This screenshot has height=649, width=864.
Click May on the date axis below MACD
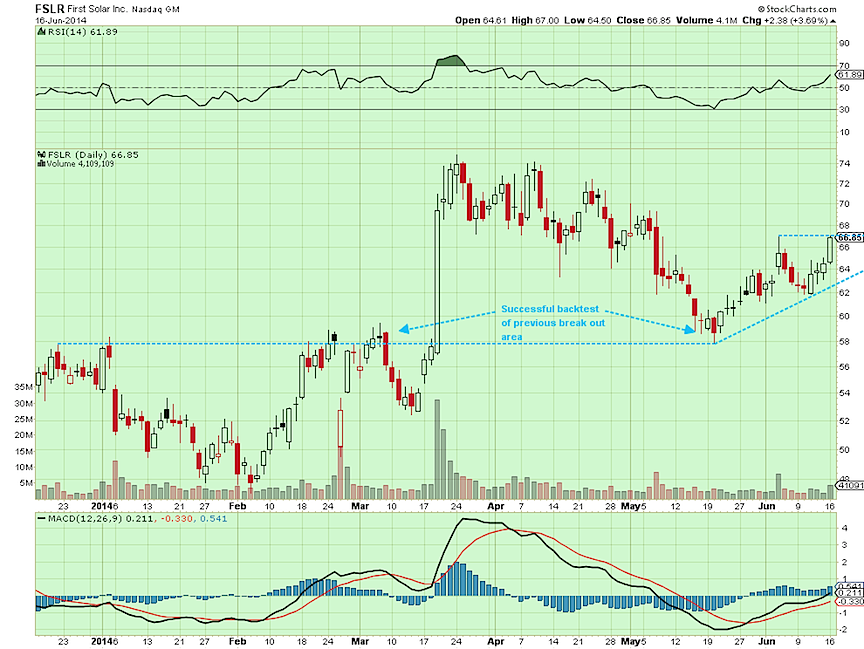[x=630, y=641]
